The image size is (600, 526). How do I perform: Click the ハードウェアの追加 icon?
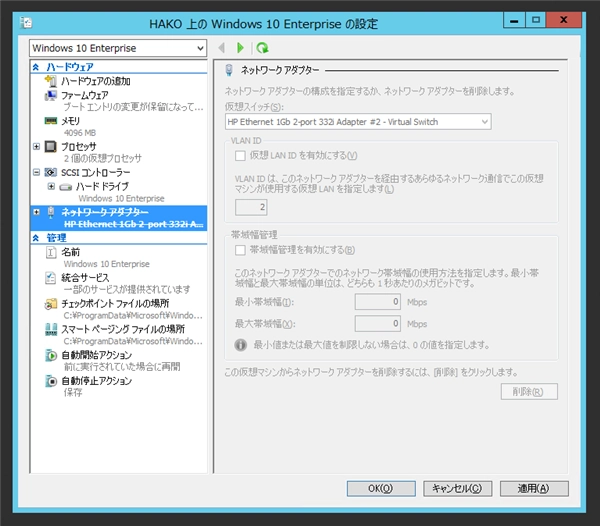point(51,81)
